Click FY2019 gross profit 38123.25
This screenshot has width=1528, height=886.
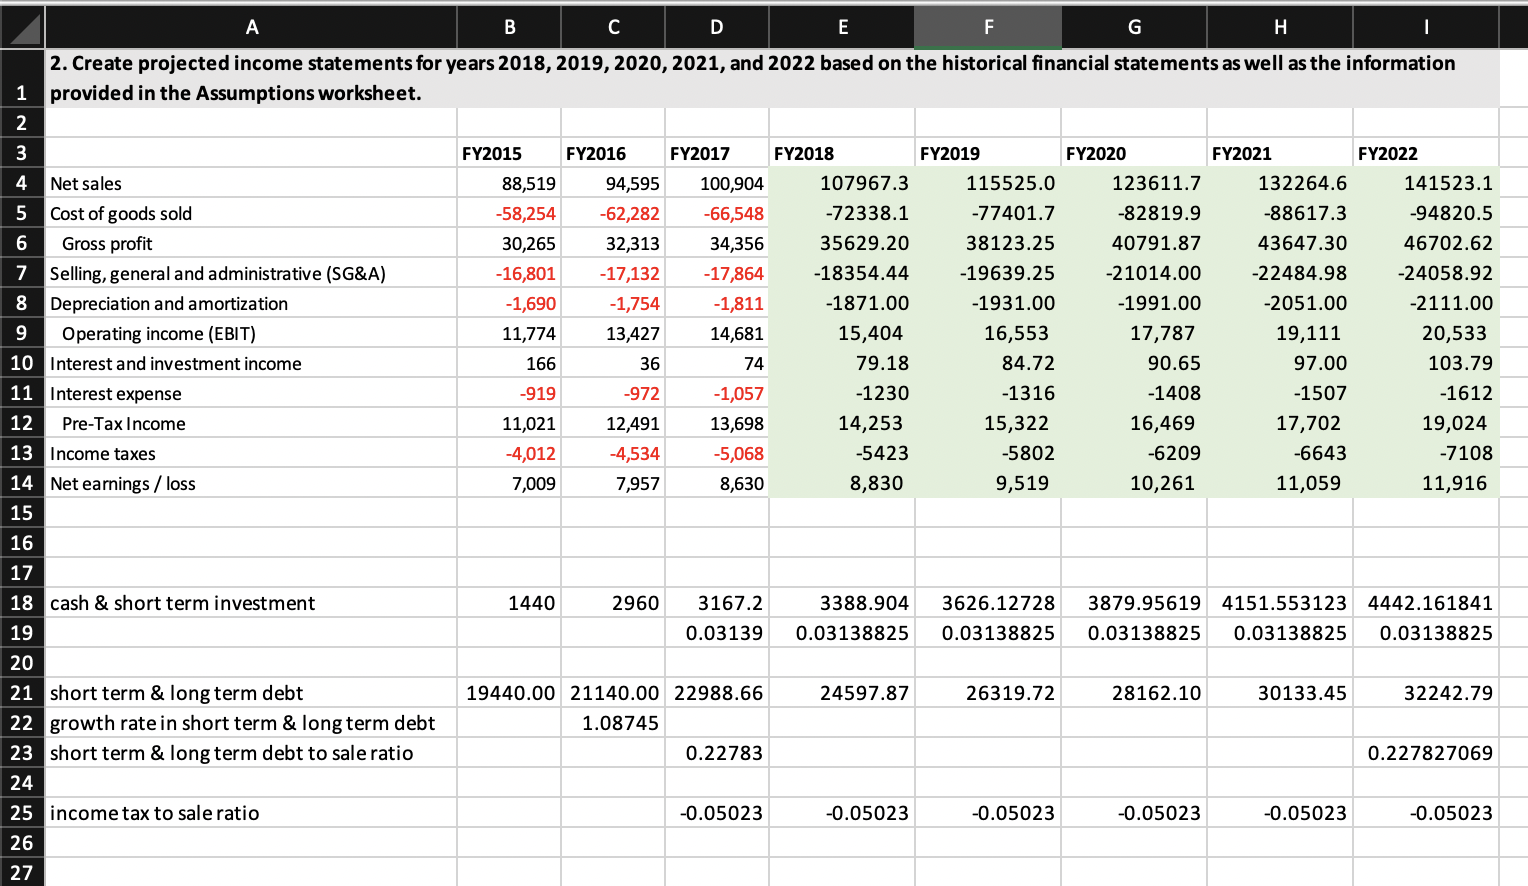click(x=1011, y=243)
